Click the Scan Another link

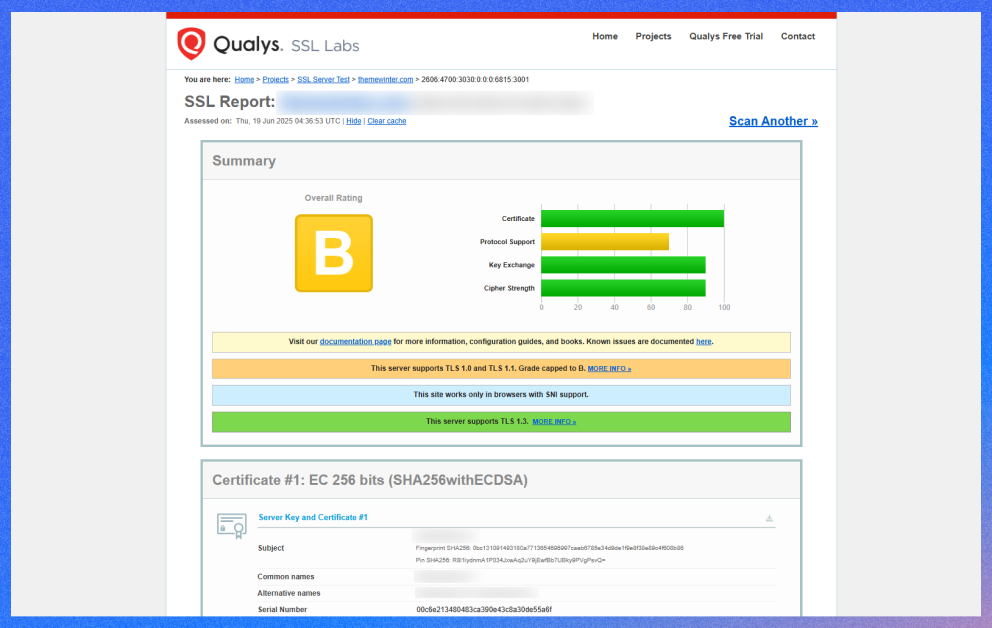pos(773,121)
